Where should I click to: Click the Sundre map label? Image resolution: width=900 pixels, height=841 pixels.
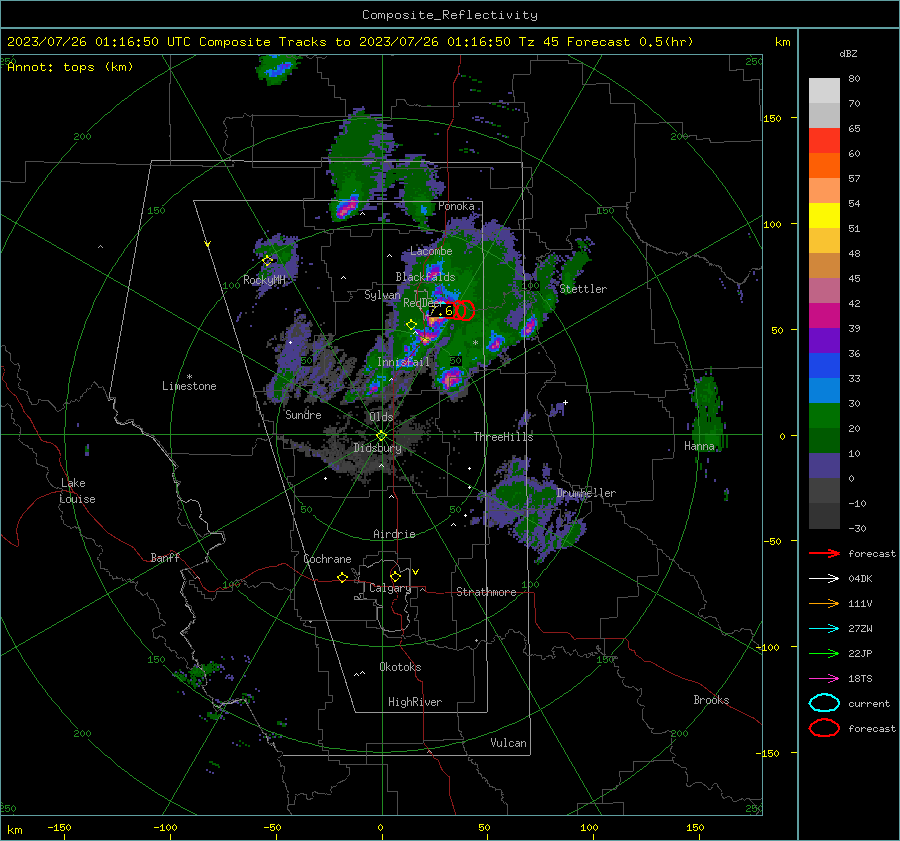[x=303, y=414]
